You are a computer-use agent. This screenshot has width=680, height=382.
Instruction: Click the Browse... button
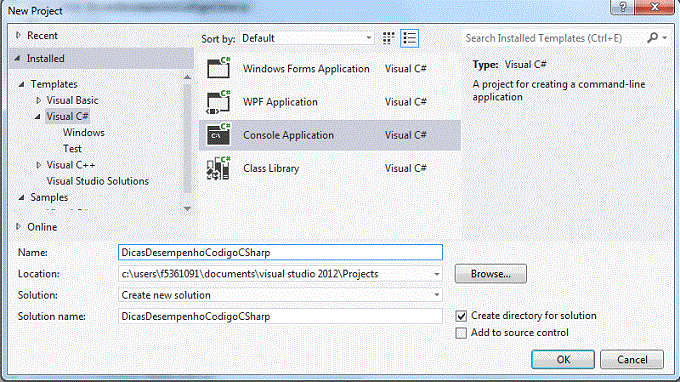(x=490, y=274)
